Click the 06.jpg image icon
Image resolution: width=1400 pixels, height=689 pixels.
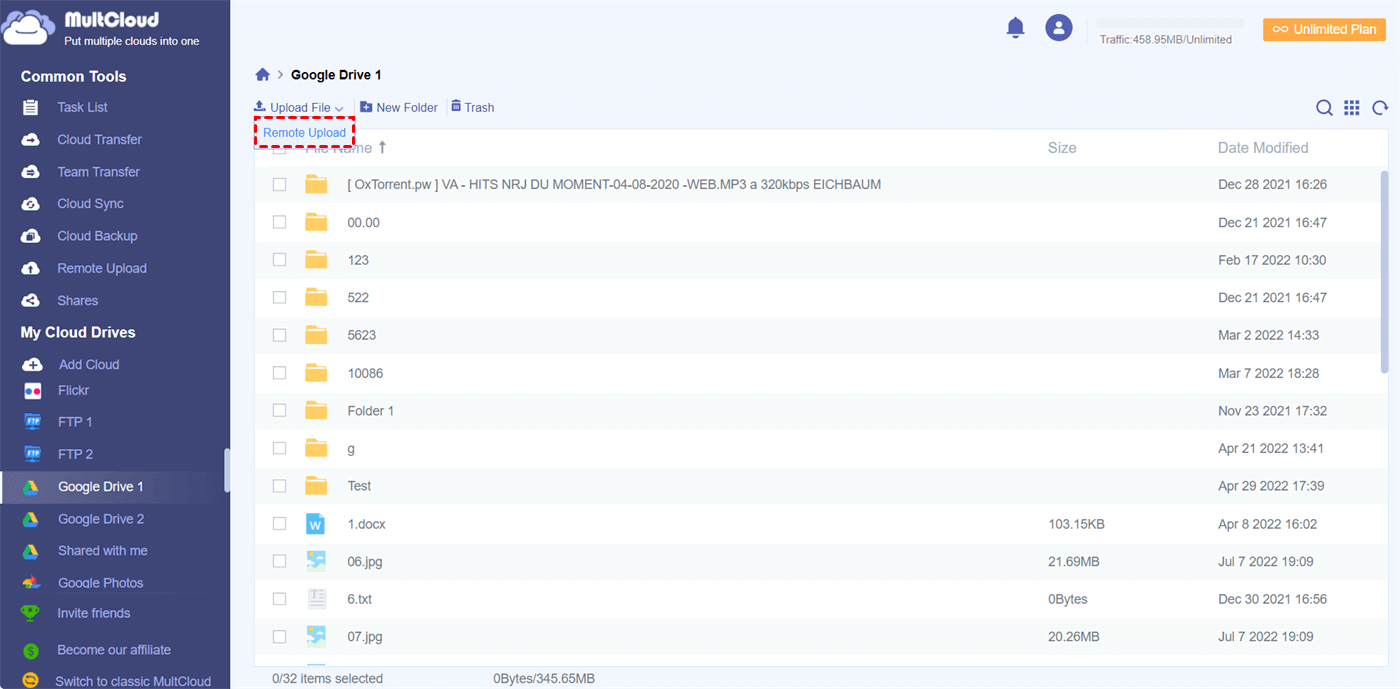point(316,561)
